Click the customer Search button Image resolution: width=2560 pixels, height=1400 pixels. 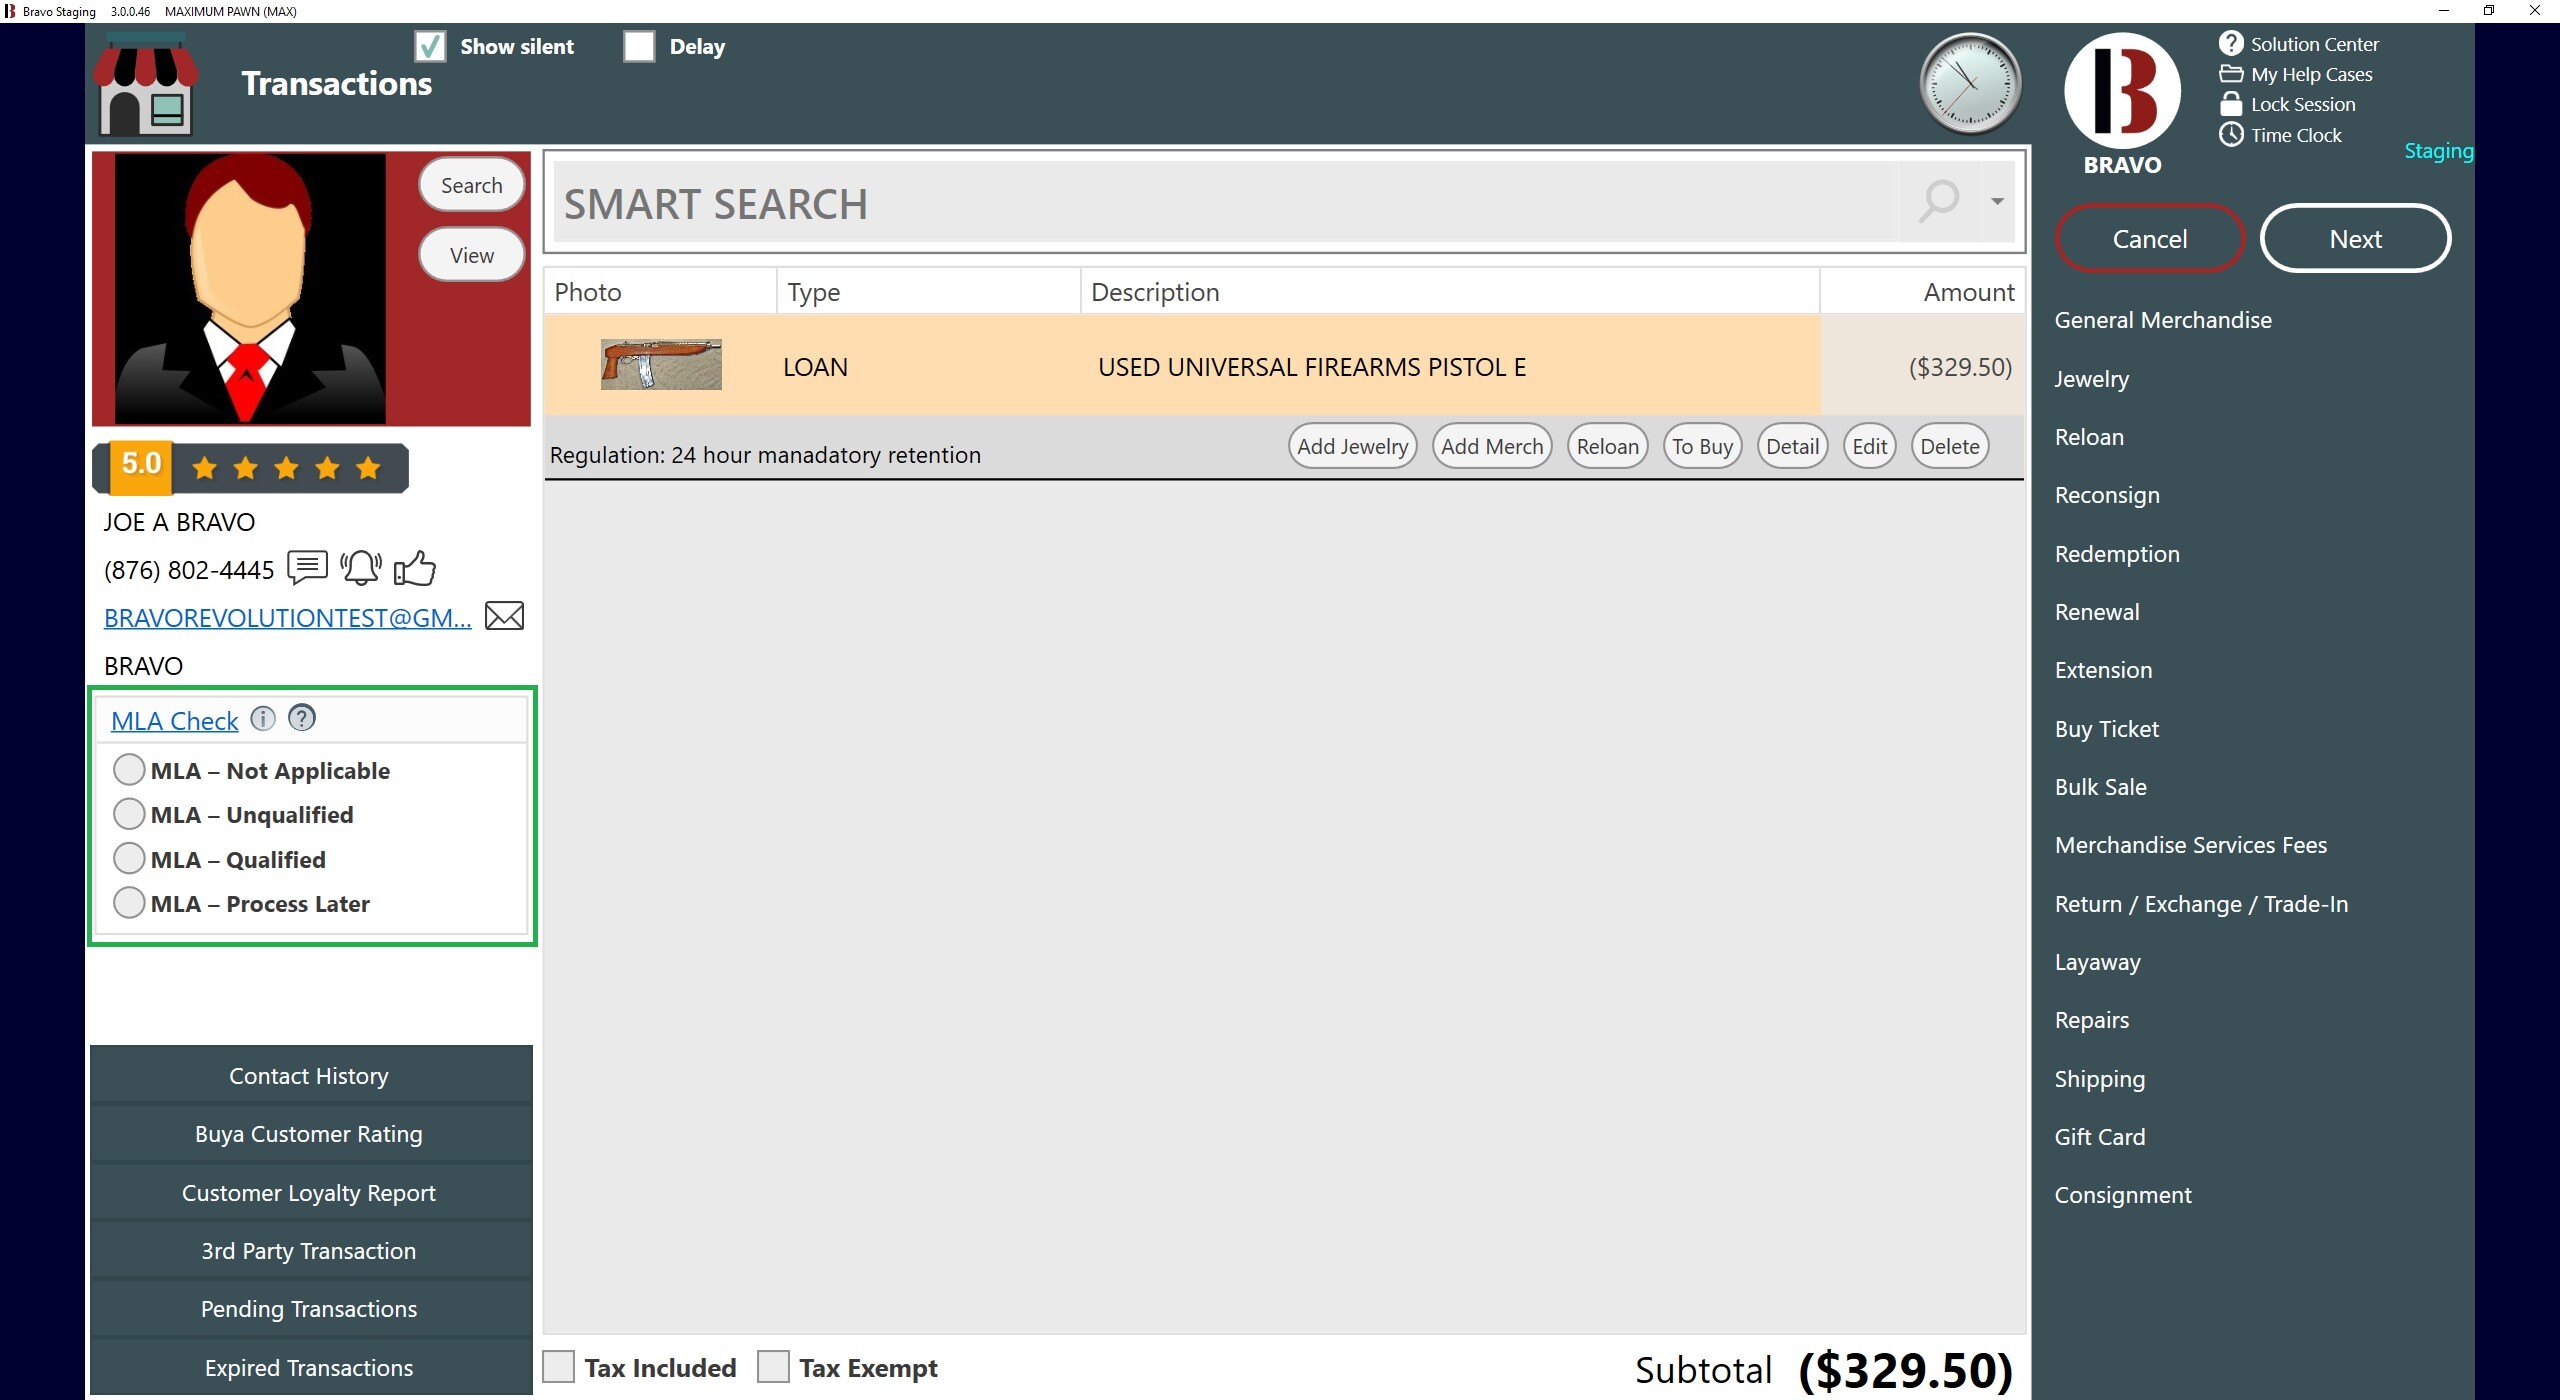472,185
